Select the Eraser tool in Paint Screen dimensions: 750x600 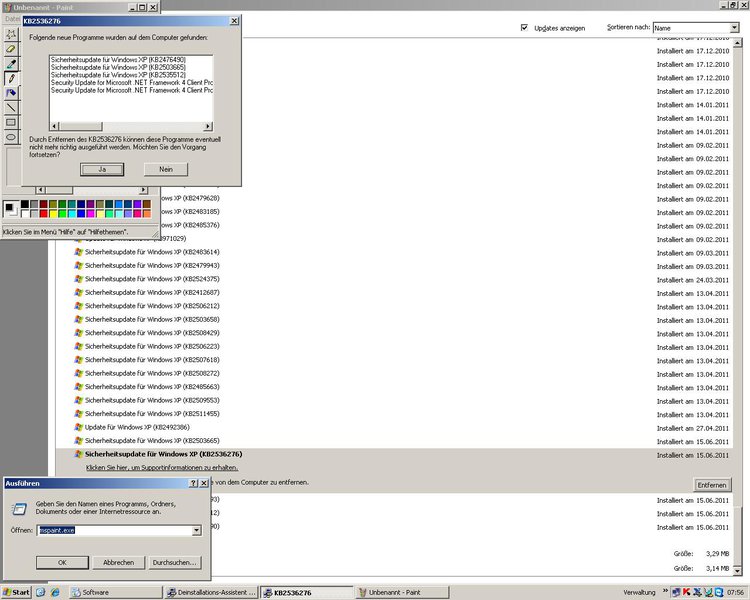[11, 49]
